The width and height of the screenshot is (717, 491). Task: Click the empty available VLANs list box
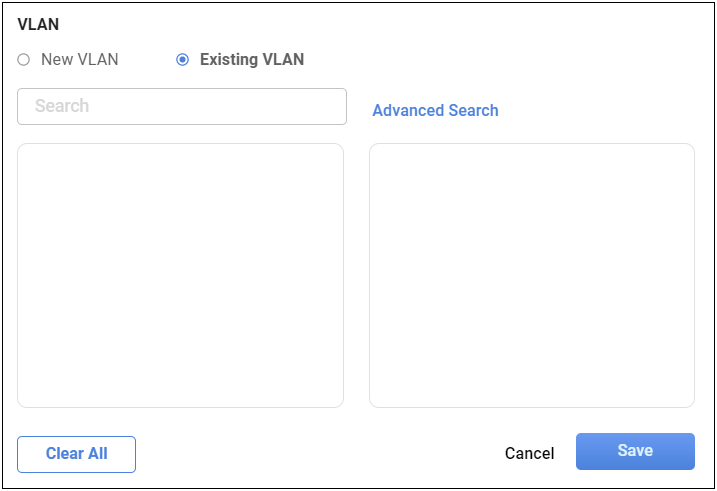point(180,275)
